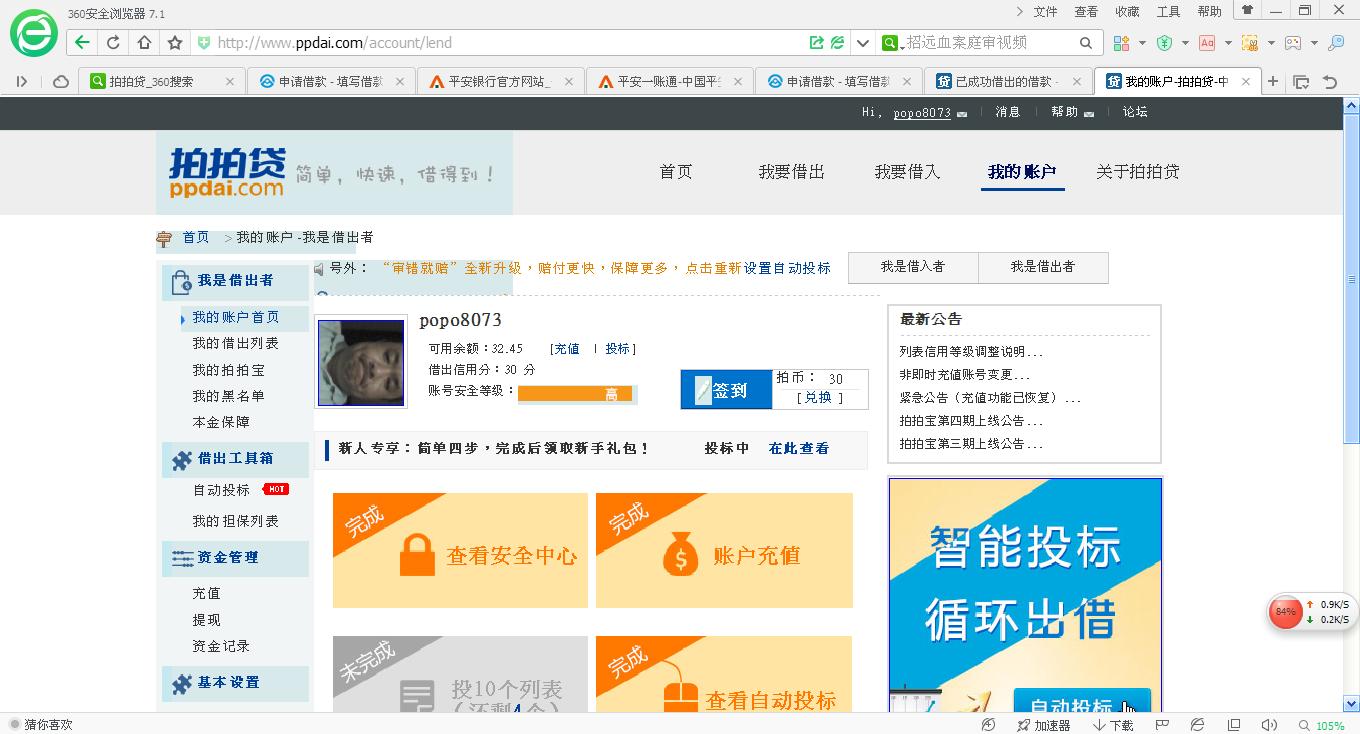Click the popo8073 profile photo
The height and width of the screenshot is (734, 1360).
coord(361,362)
